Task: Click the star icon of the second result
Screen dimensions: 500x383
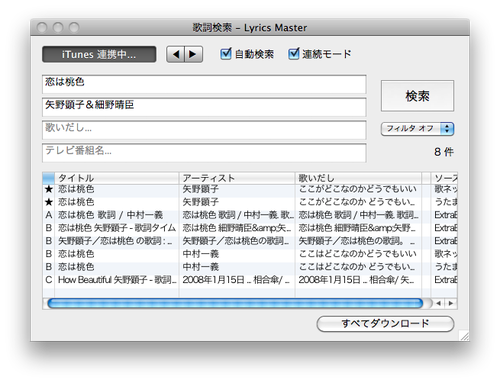Action: [x=49, y=202]
